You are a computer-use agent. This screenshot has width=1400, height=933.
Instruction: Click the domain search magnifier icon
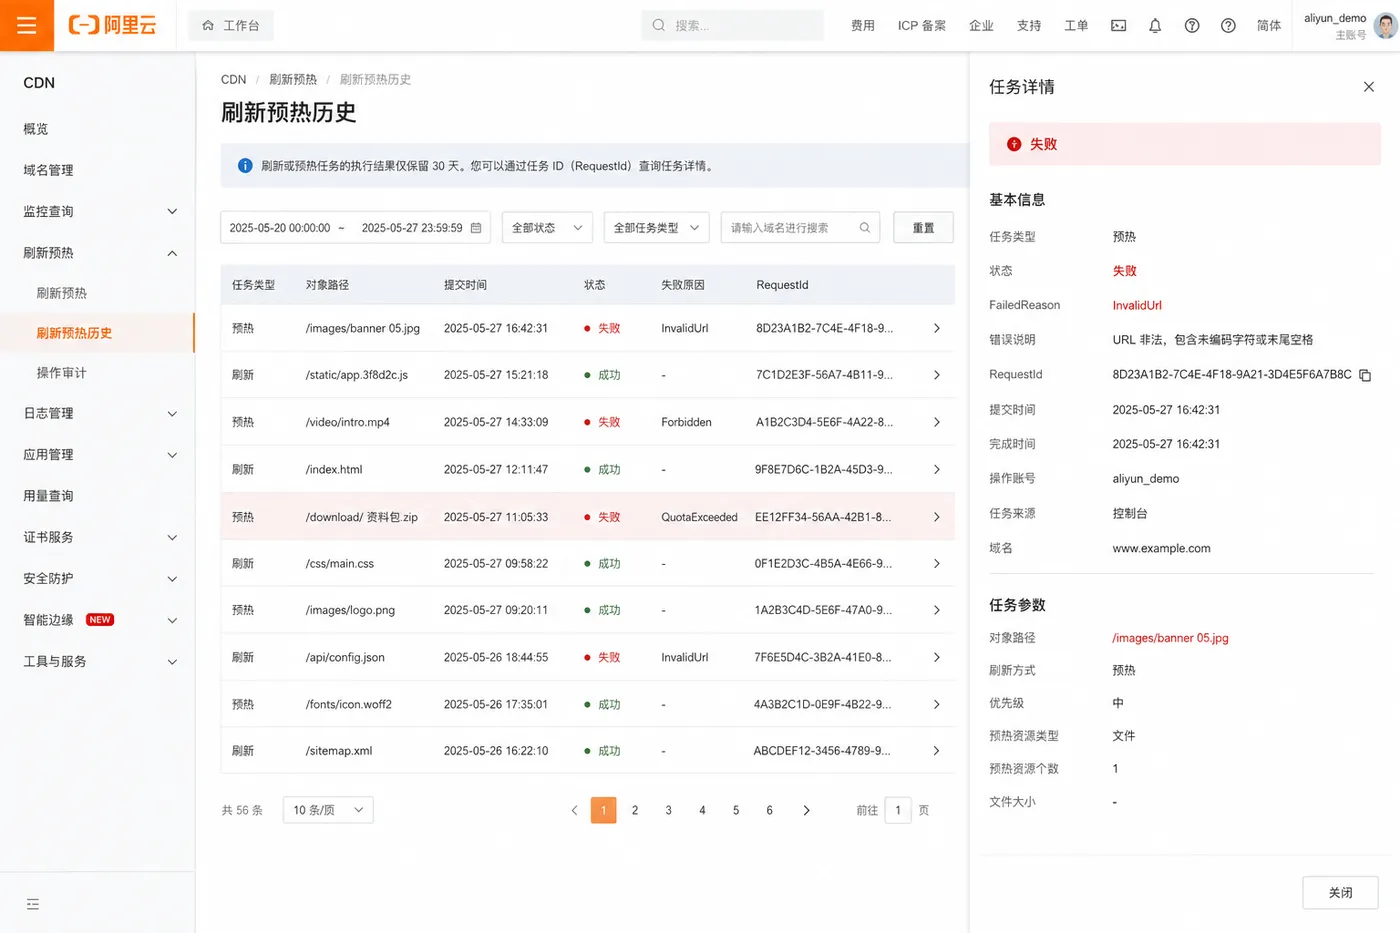click(865, 228)
